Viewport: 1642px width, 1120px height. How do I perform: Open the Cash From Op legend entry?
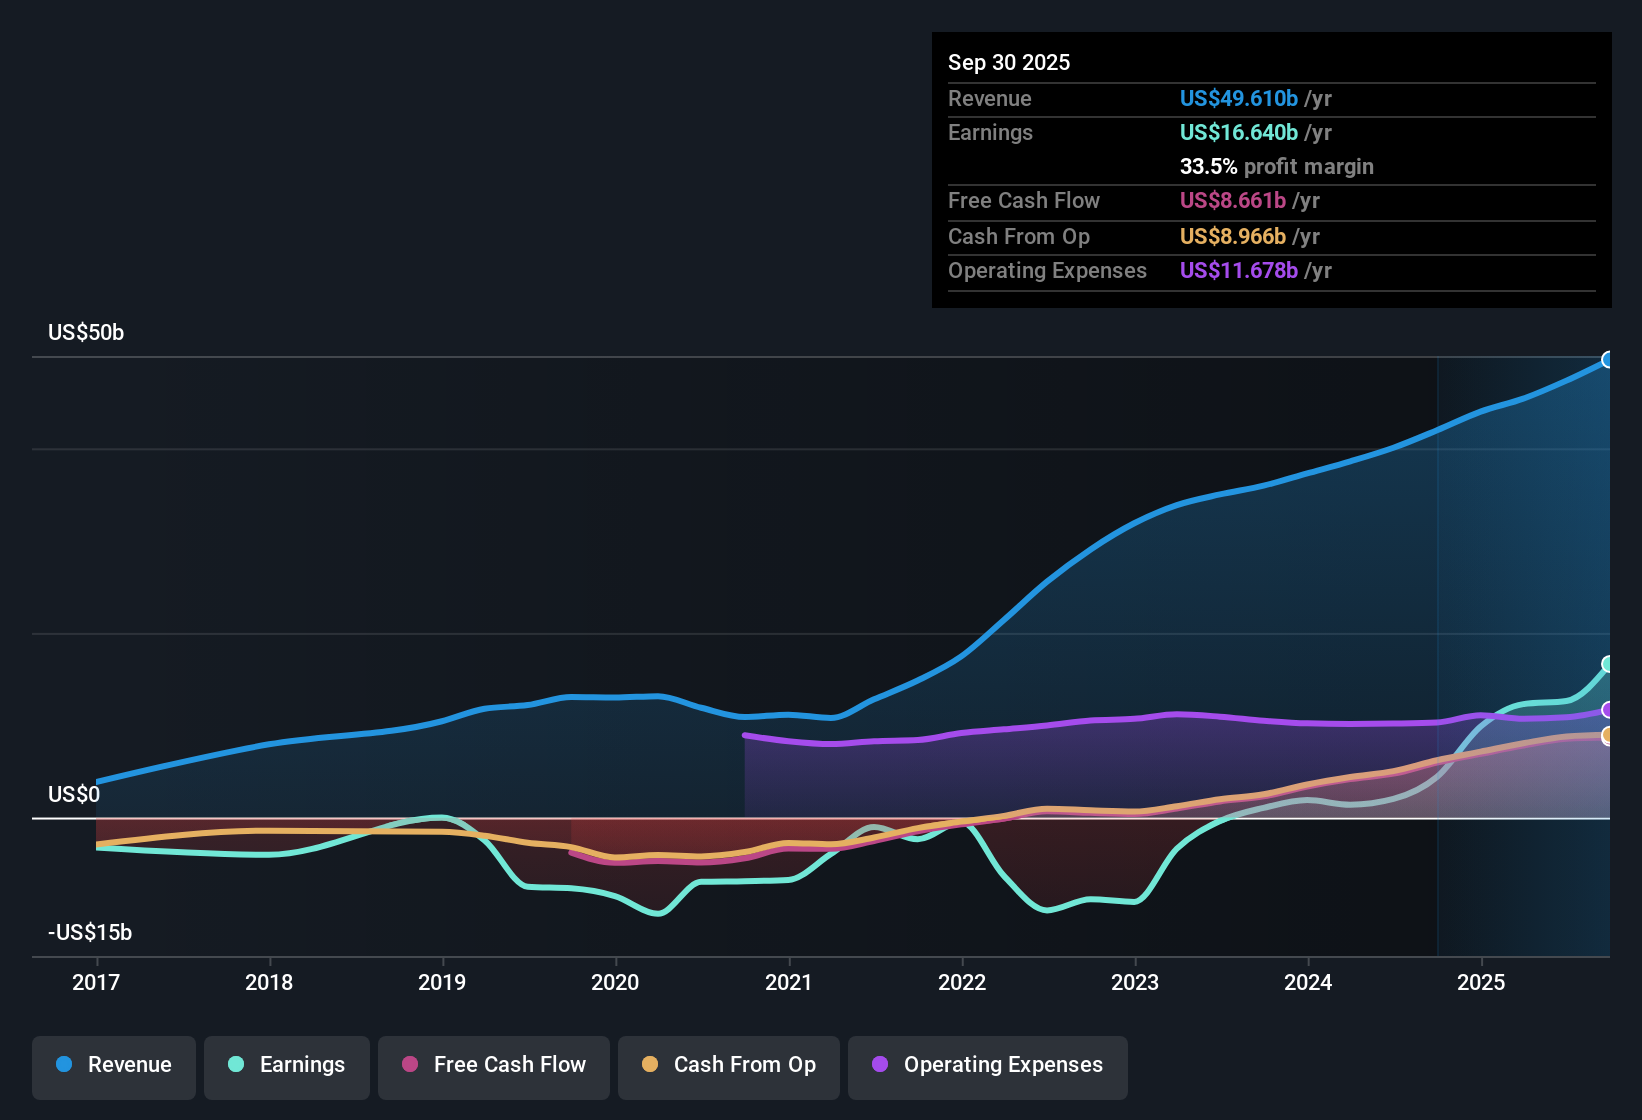728,1065
